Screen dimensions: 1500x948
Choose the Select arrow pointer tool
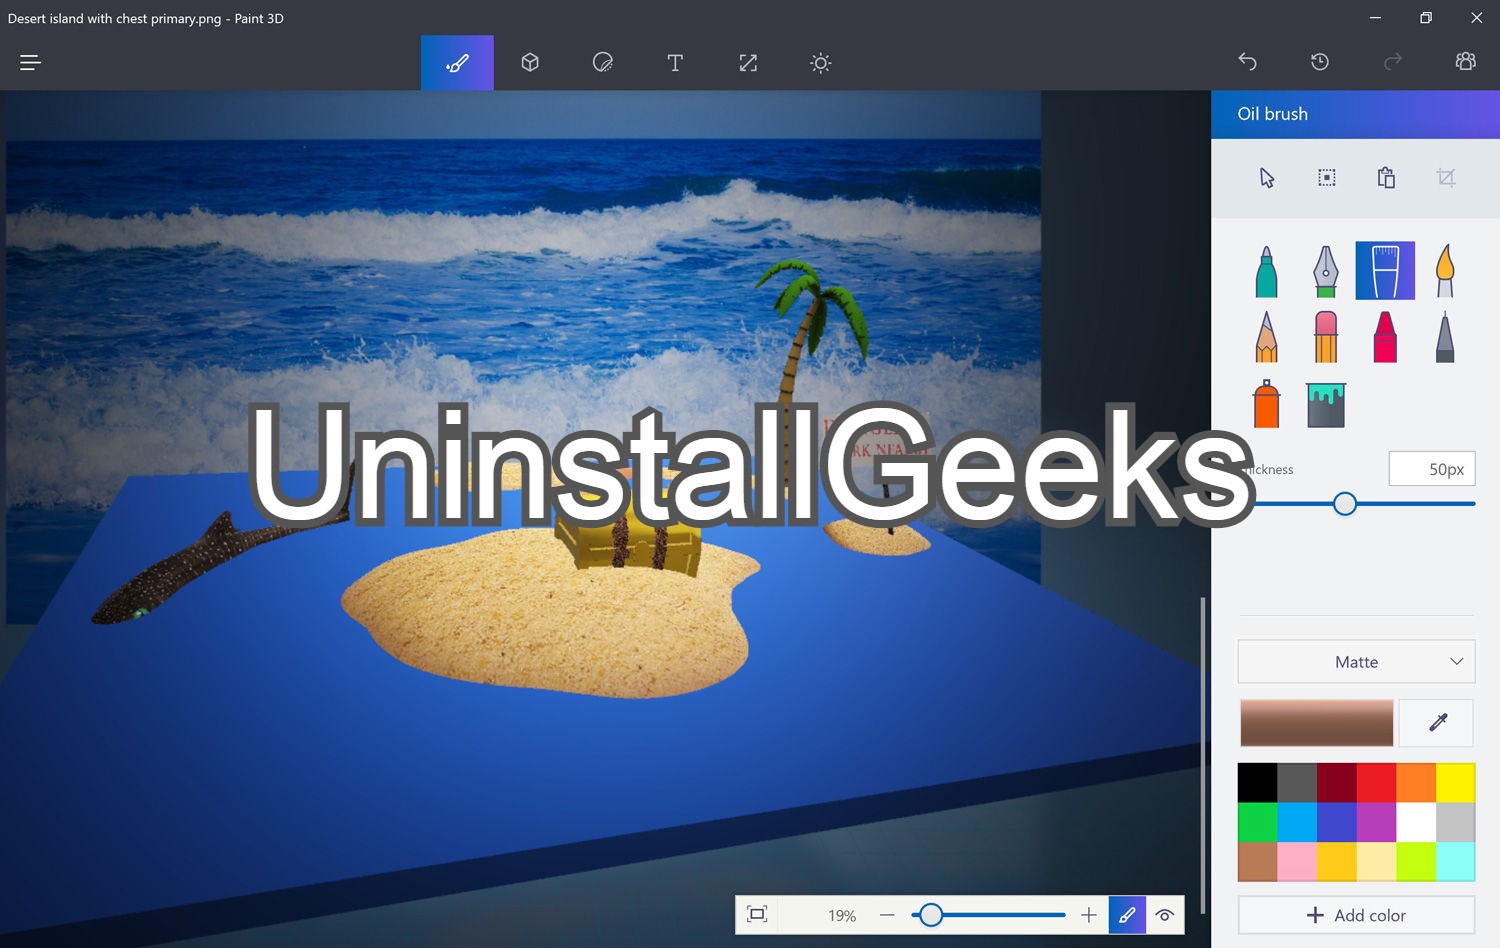point(1267,178)
